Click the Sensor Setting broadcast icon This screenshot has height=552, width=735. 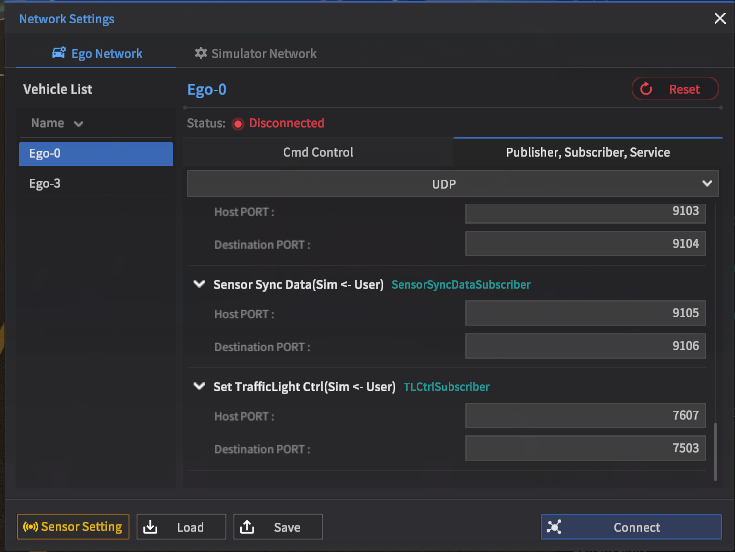click(30, 527)
